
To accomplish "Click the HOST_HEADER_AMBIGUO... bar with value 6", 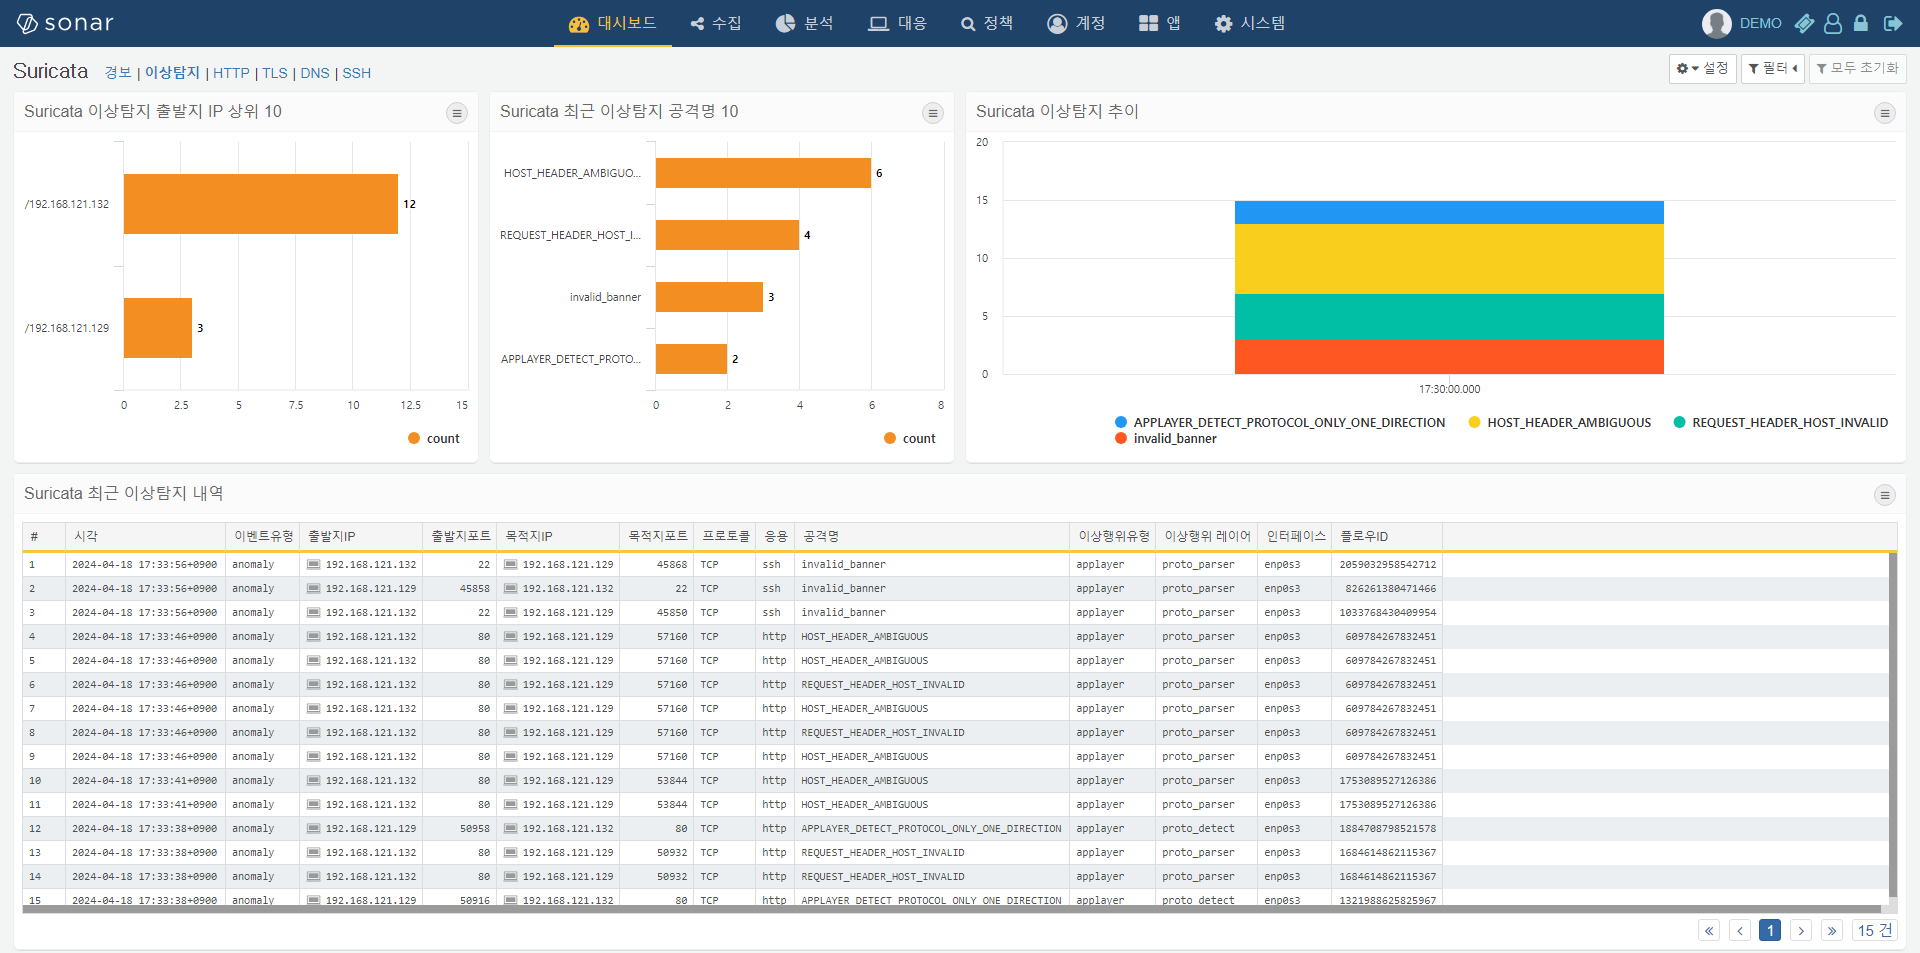I will pos(763,173).
